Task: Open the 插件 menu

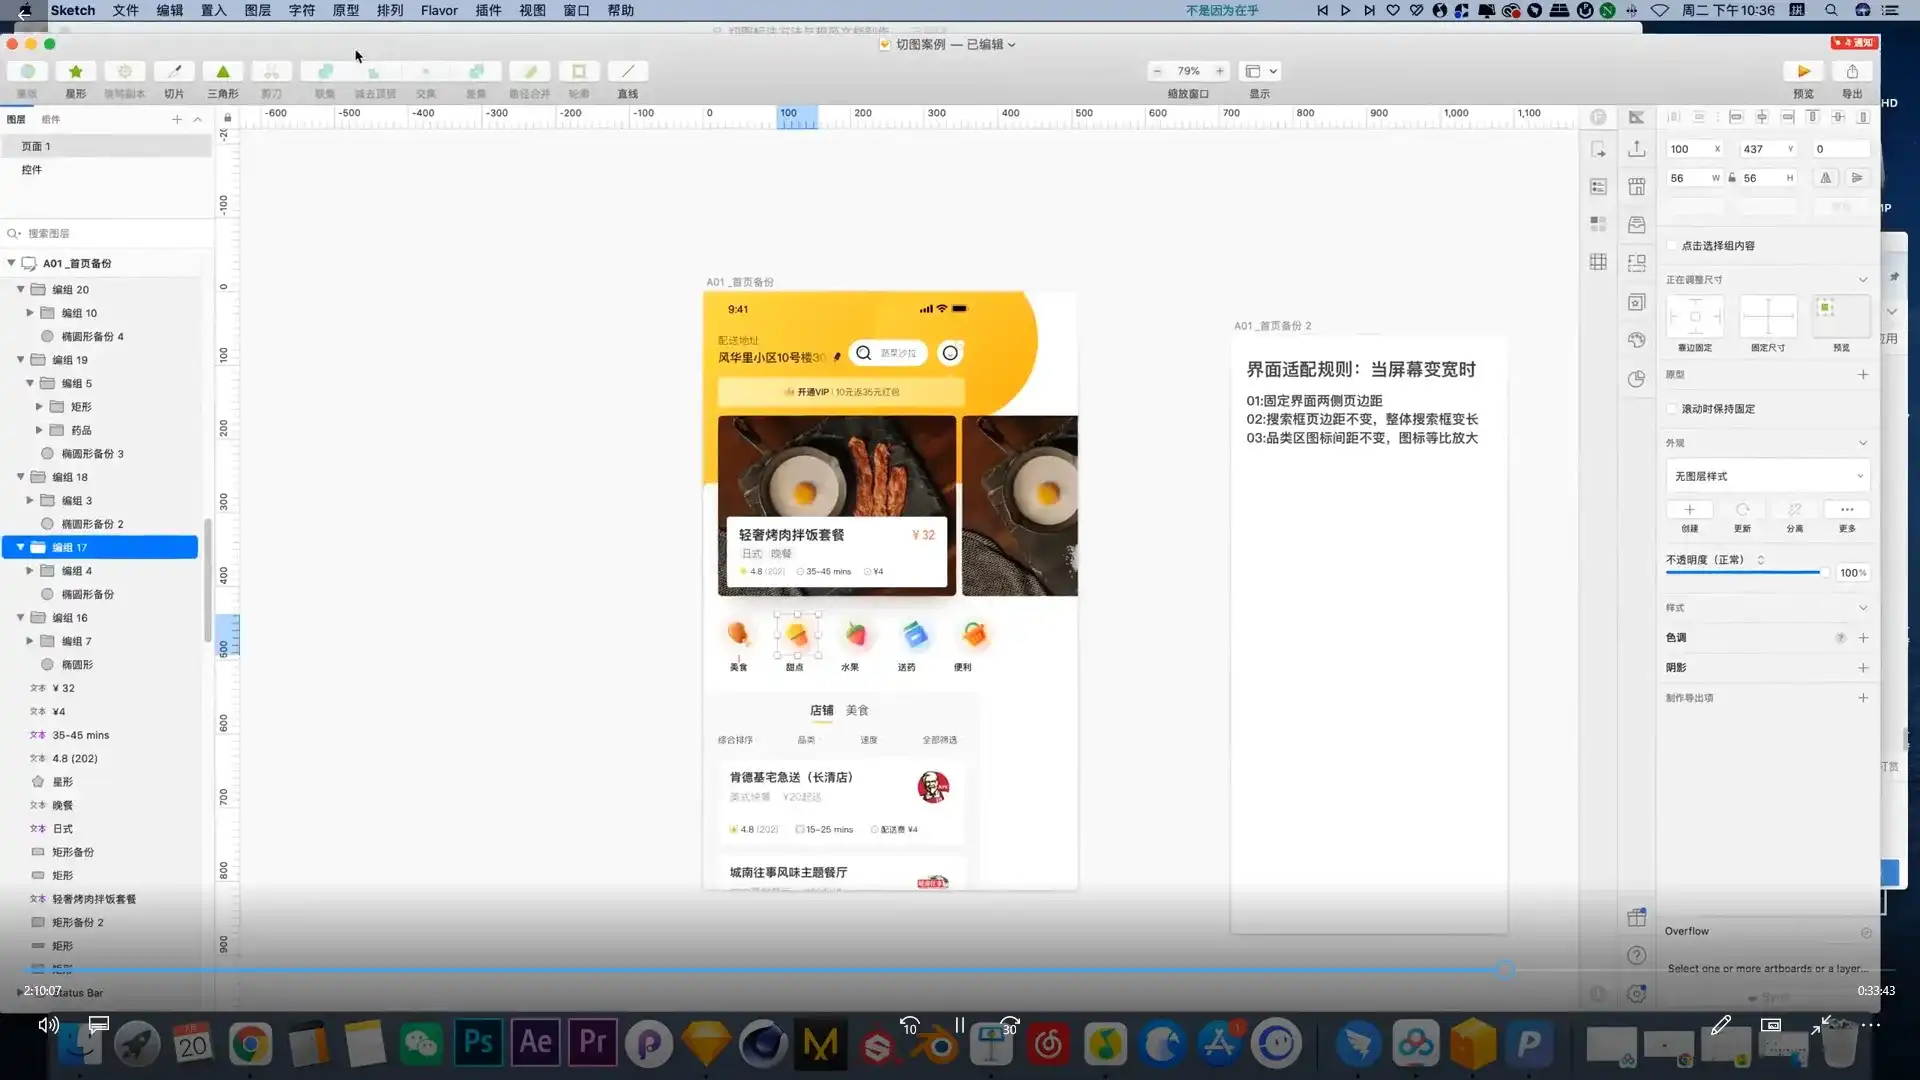Action: click(x=487, y=10)
